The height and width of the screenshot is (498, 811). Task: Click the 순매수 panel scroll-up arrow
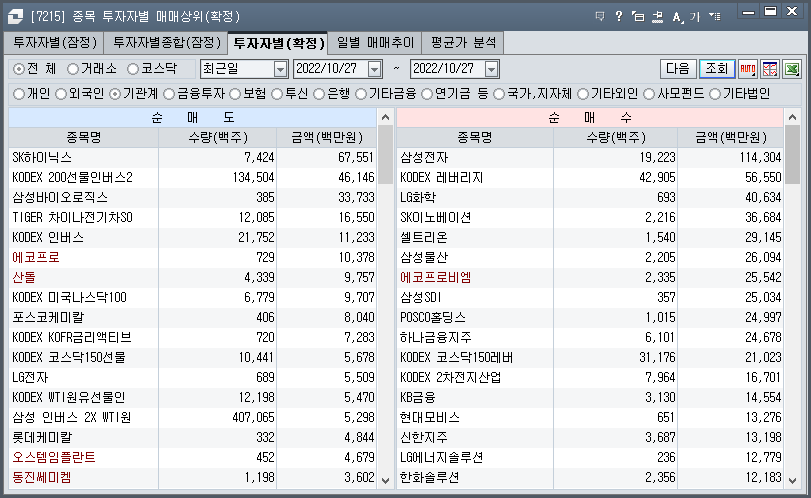click(792, 117)
